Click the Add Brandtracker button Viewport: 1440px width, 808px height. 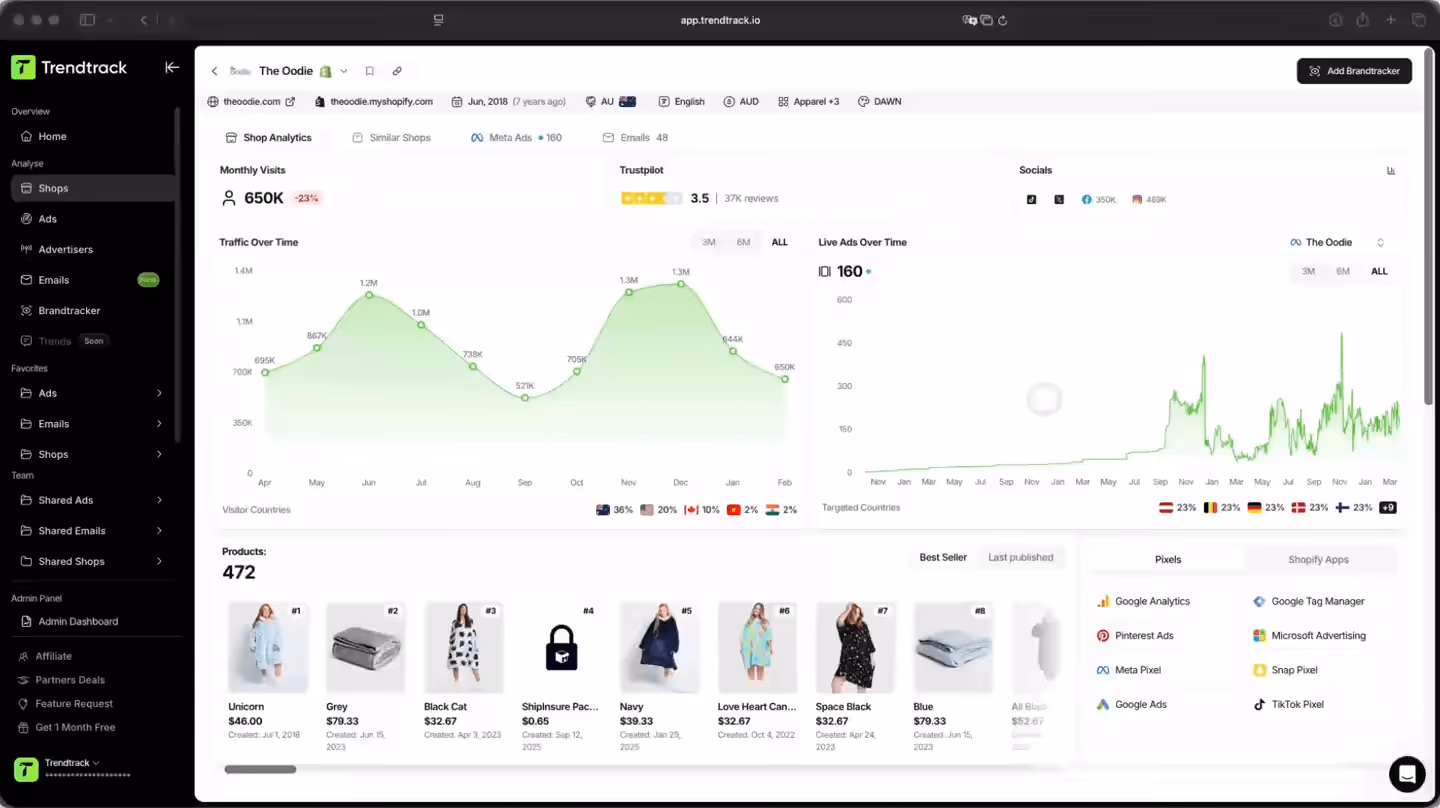(x=1354, y=71)
